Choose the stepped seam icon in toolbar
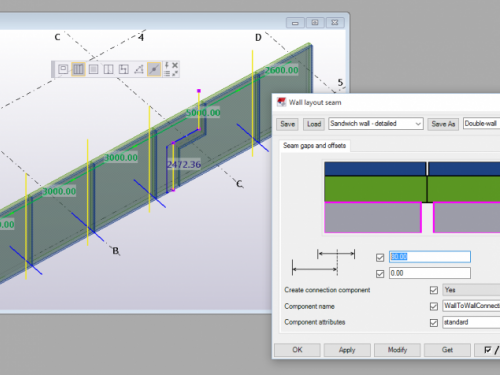 click(x=124, y=69)
